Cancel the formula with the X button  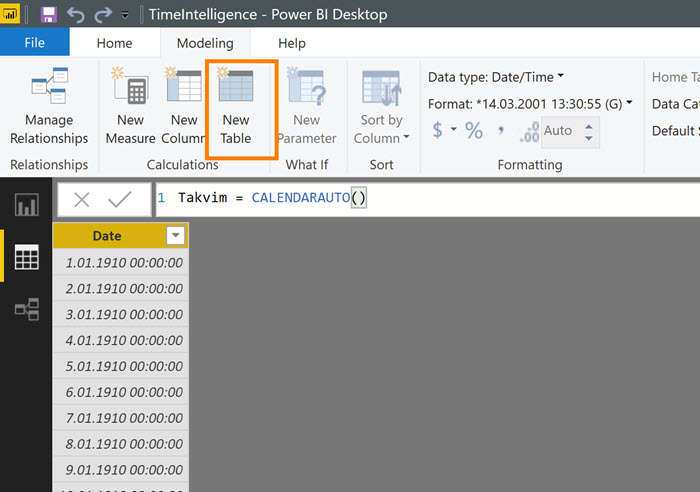pyautogui.click(x=82, y=200)
